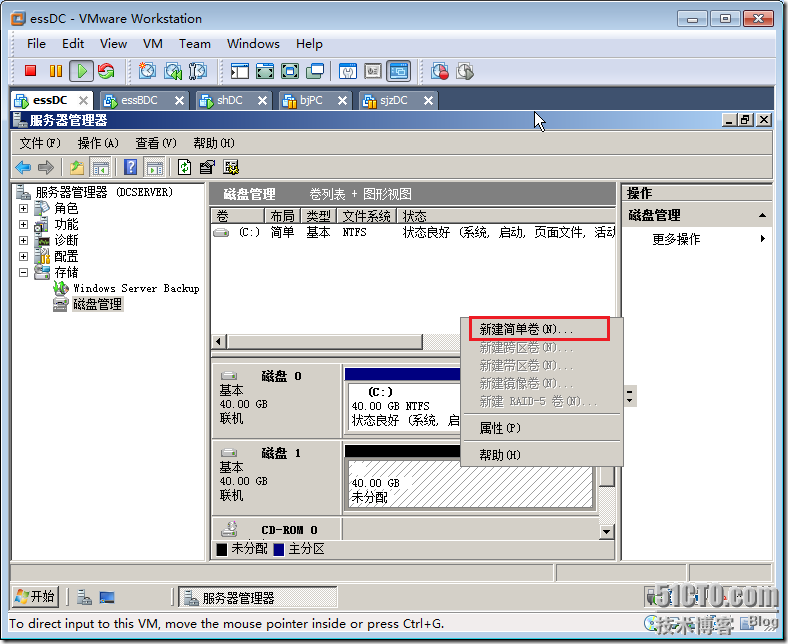Viewport: 788px width, 644px height.
Task: Choose 新建简单卷(N)... from the context menu
Action: click(x=540, y=329)
